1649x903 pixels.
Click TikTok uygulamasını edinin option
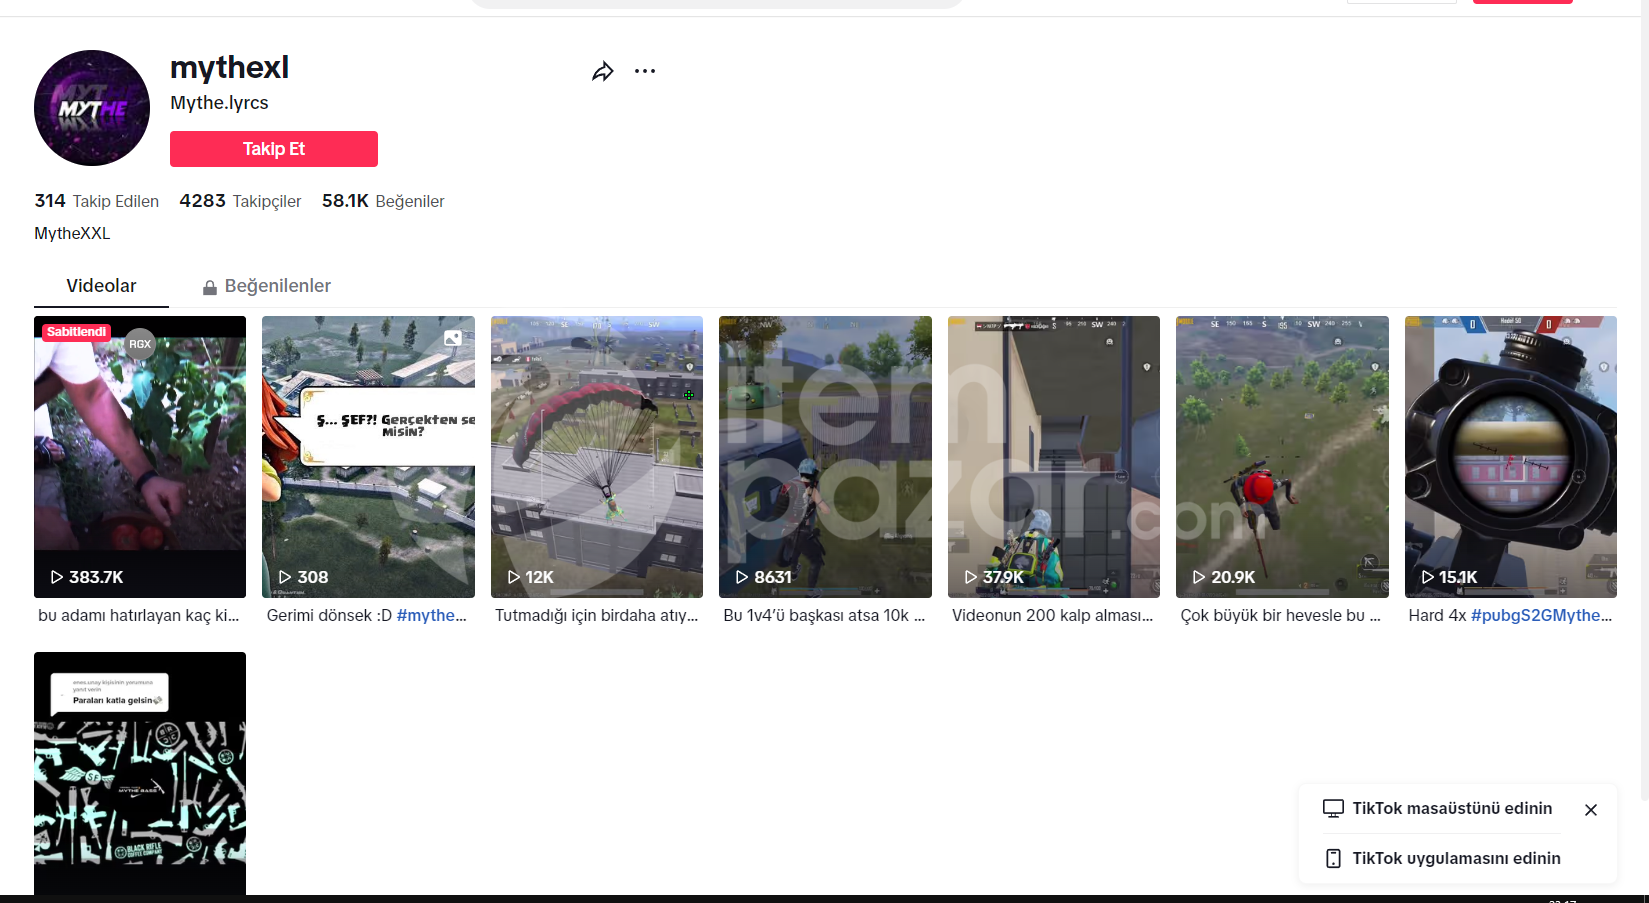tap(1456, 858)
